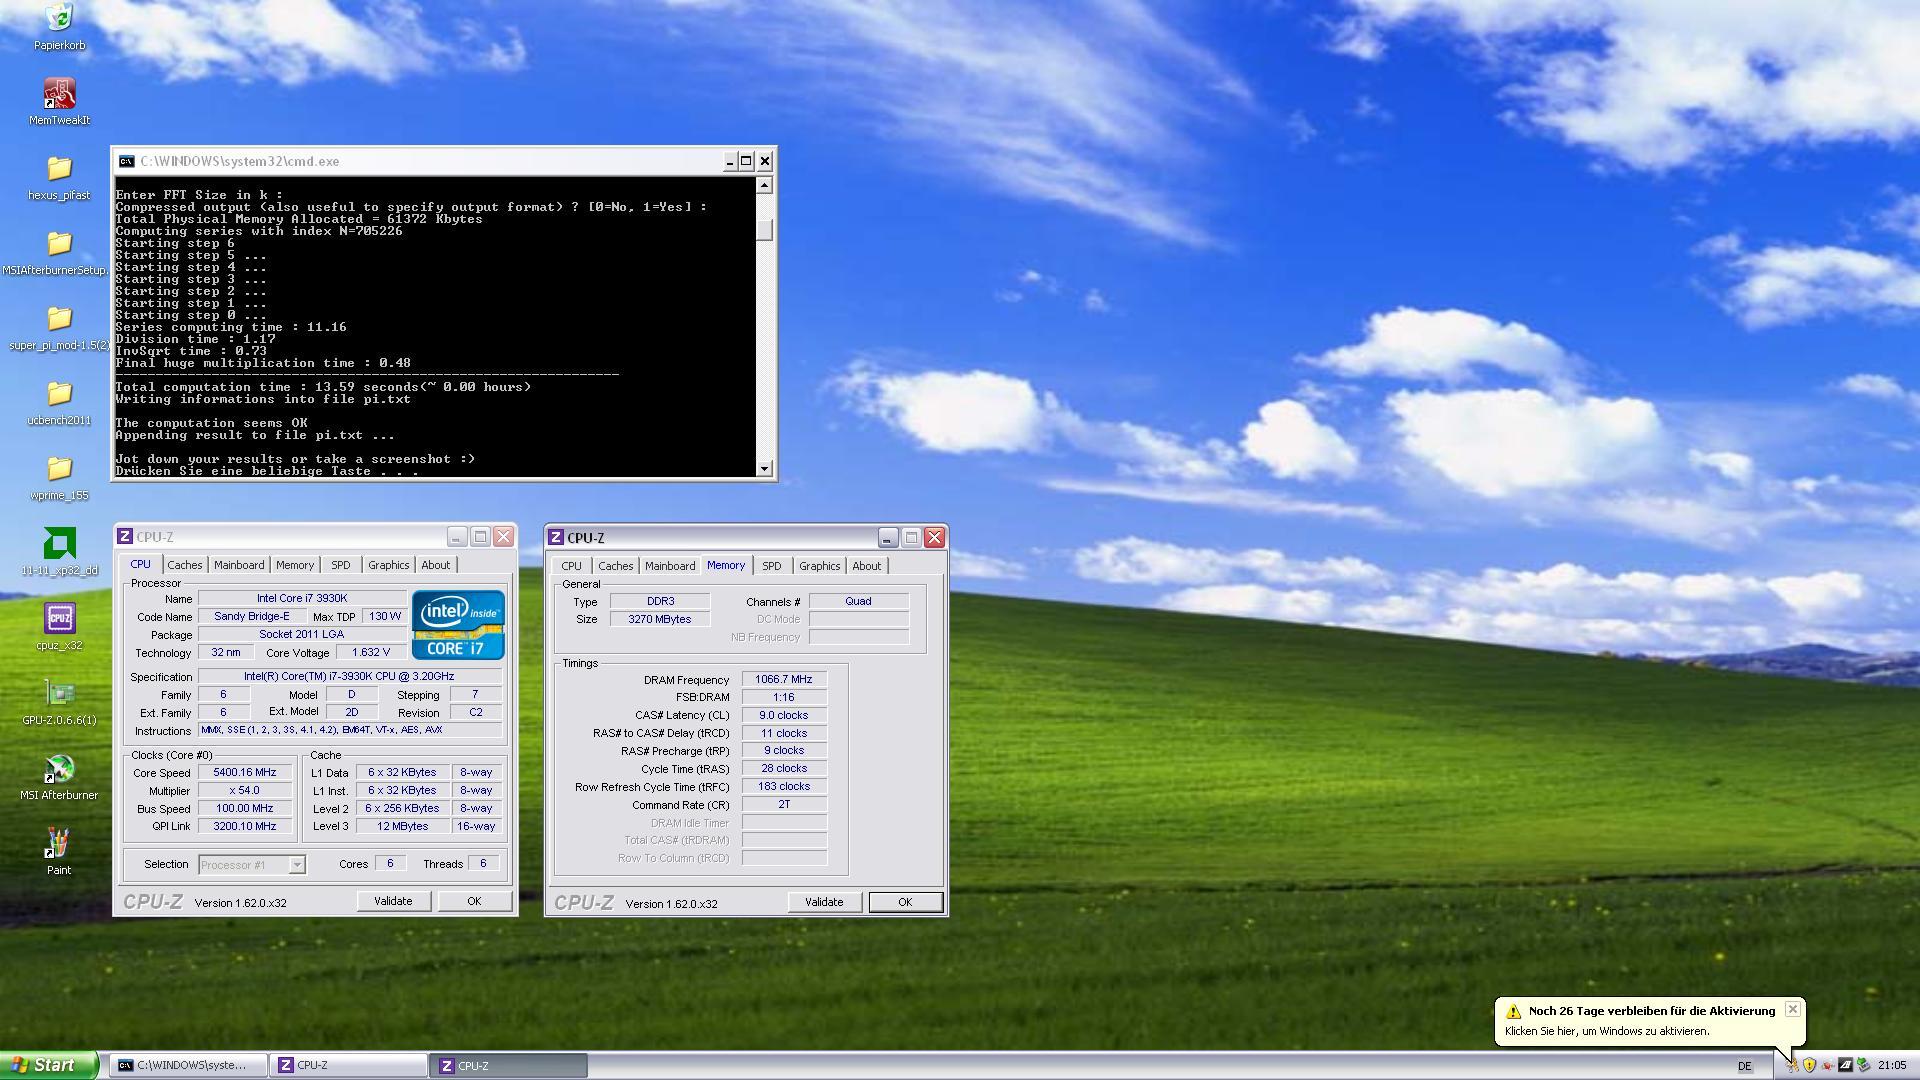The width and height of the screenshot is (1920, 1080).
Task: Open the Memory tab in the left CPU-Z window
Action: [x=295, y=565]
